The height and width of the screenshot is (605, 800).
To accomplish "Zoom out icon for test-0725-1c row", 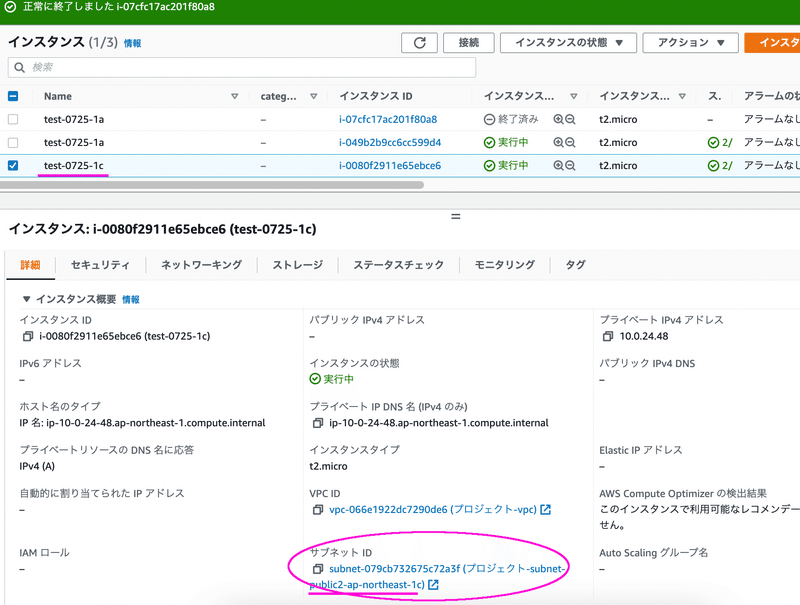I will pyautogui.click(x=570, y=165).
